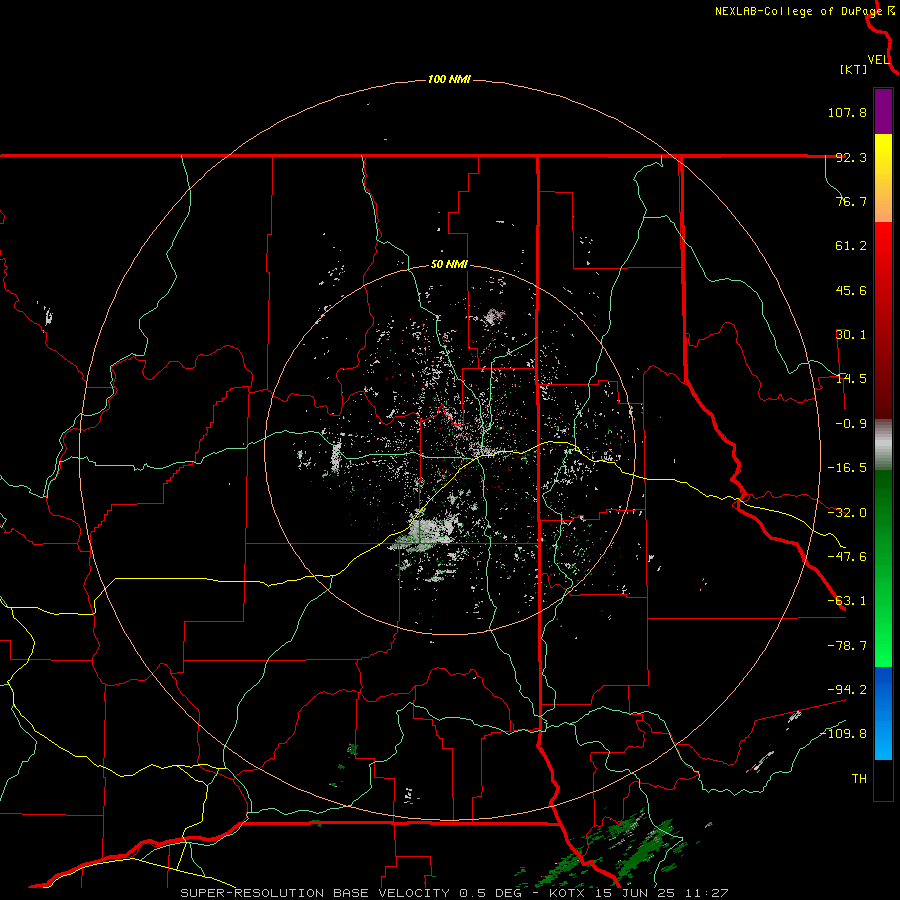The image size is (900, 900).
Task: Click the VEL legend title
Action: [x=878, y=60]
